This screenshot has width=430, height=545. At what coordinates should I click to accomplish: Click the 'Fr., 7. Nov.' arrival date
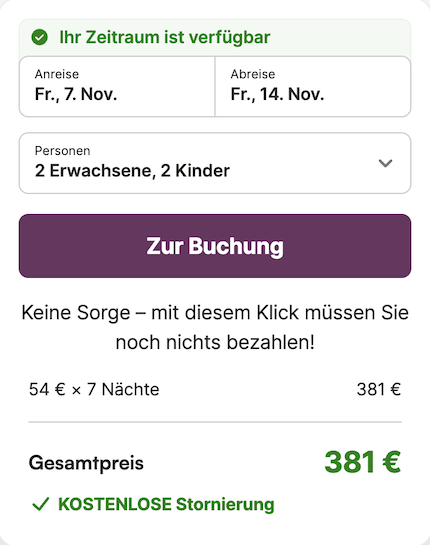pos(76,94)
